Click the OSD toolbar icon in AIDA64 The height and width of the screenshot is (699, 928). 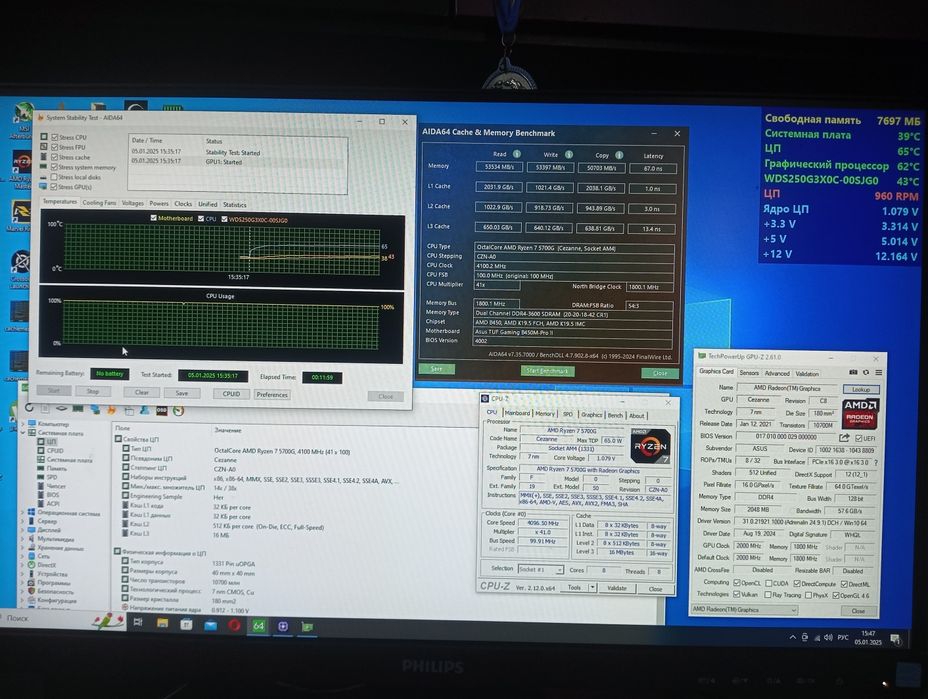pos(162,410)
